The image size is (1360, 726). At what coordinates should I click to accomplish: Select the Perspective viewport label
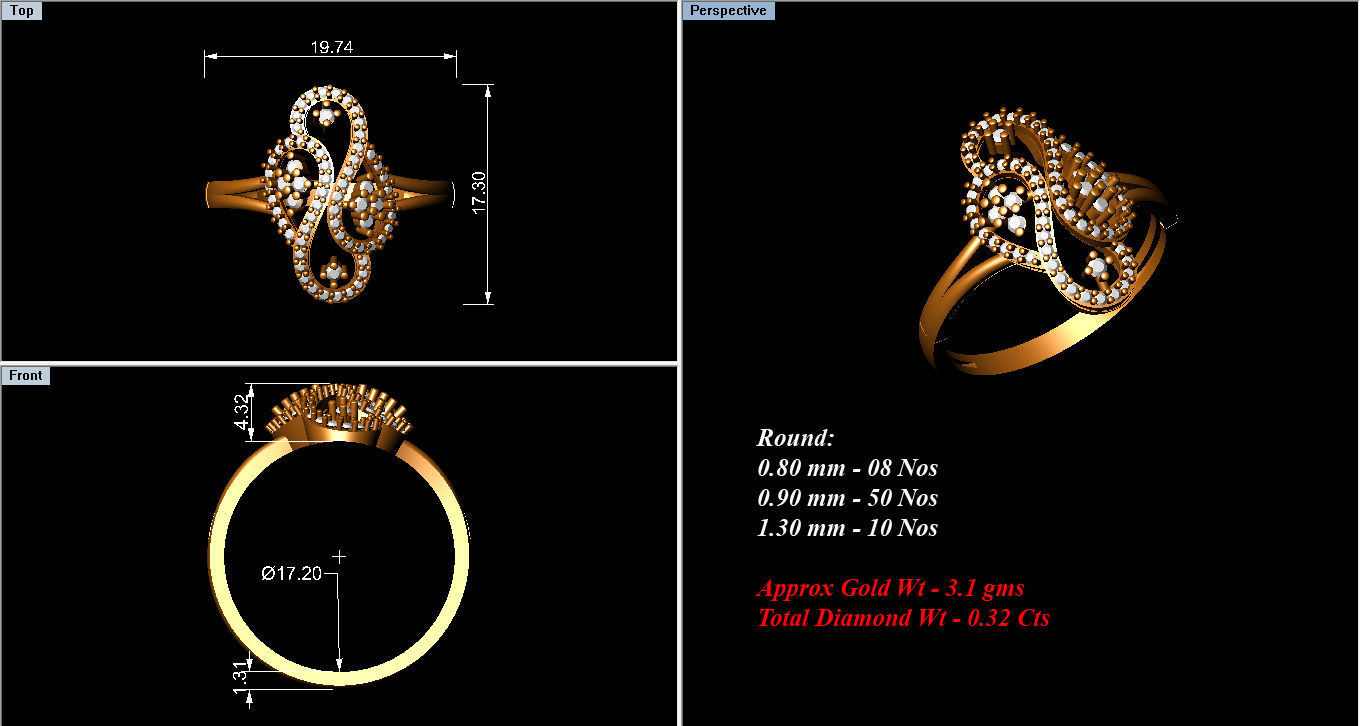[x=729, y=11]
